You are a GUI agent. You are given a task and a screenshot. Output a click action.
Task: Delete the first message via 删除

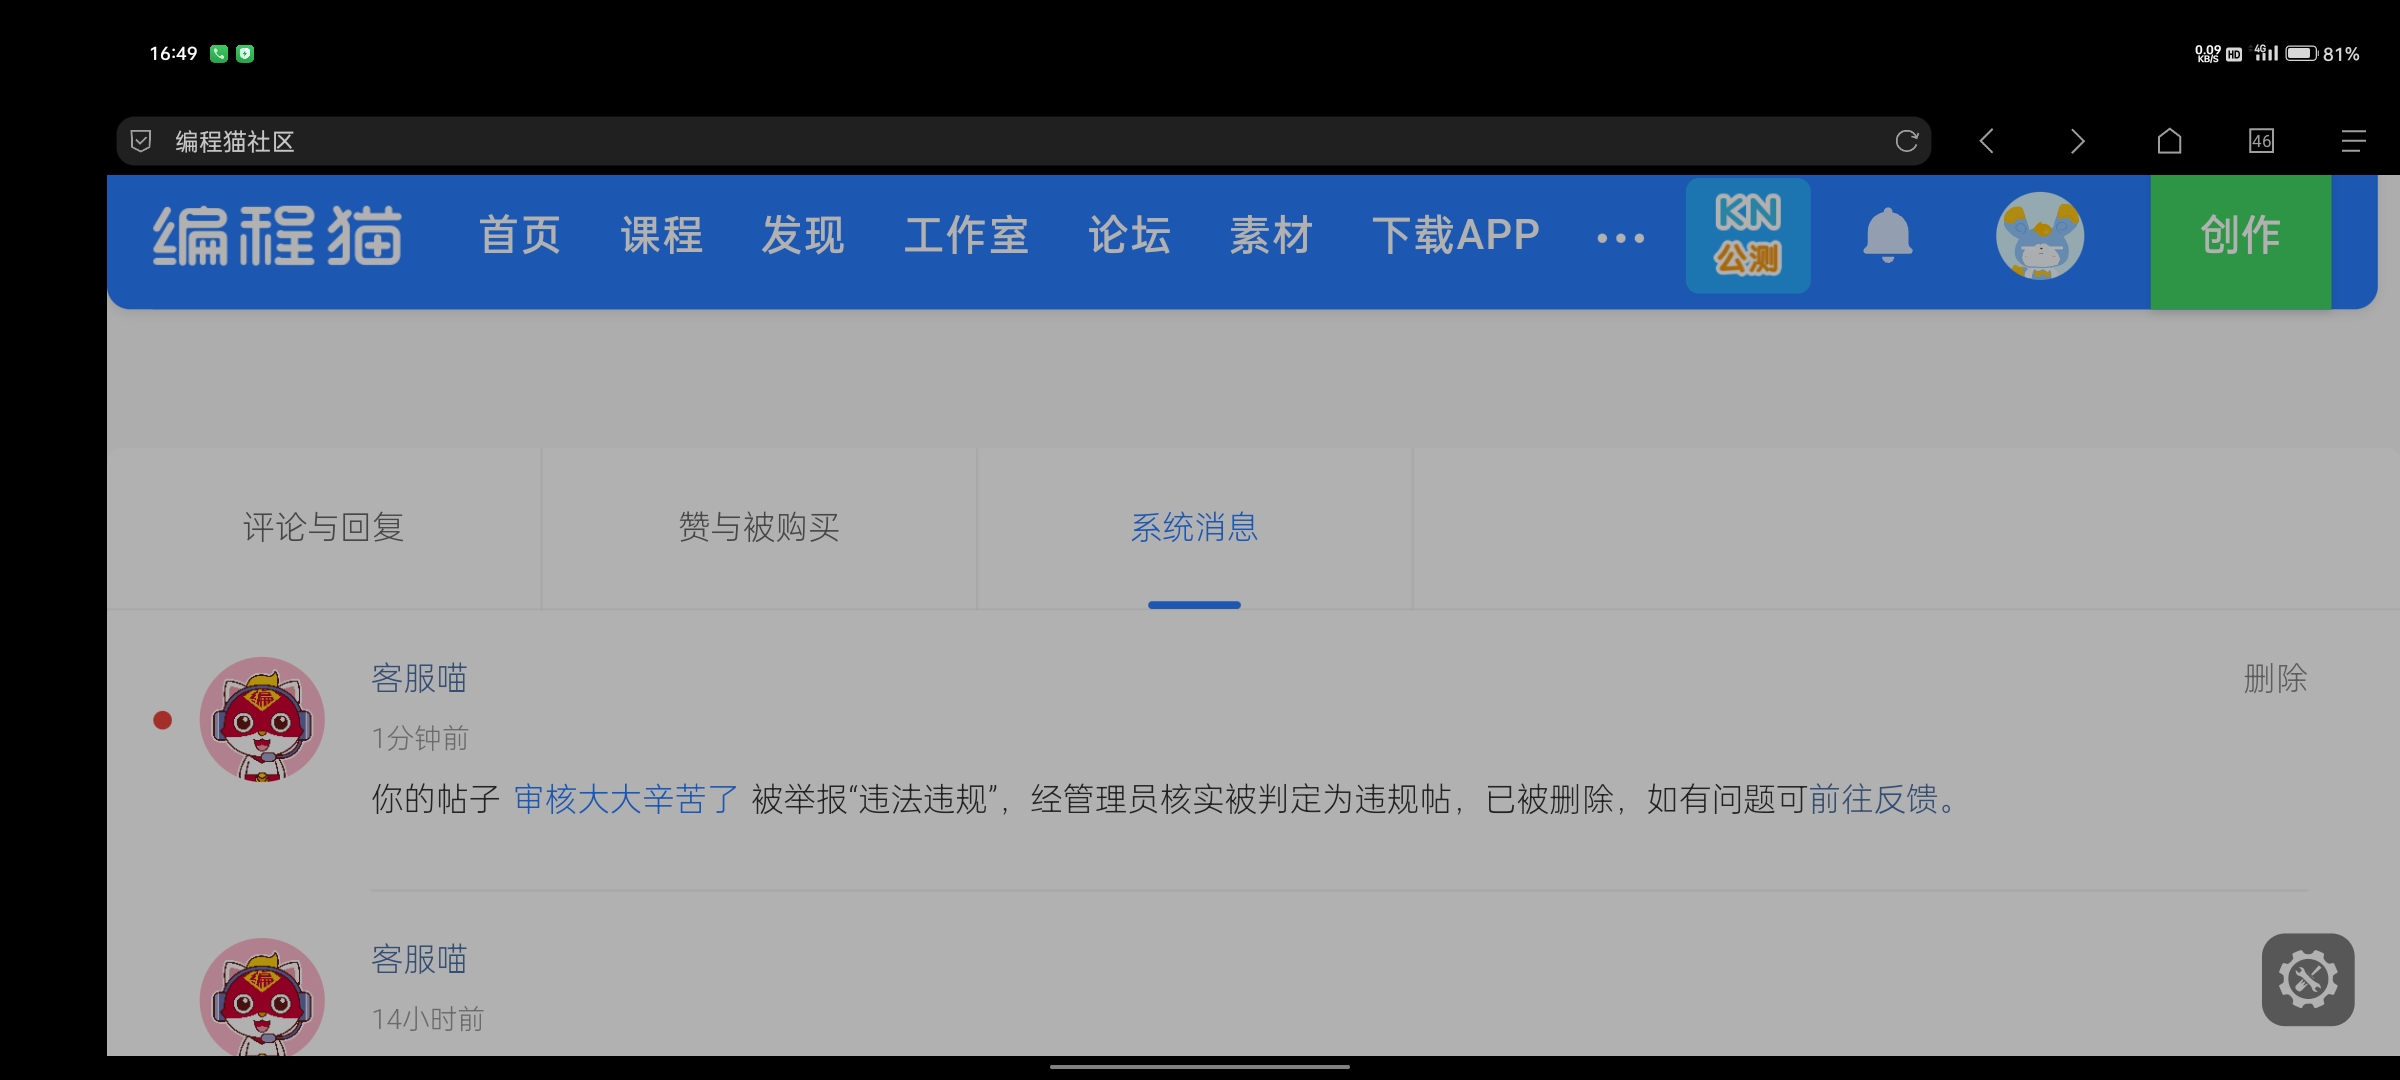[x=2275, y=679]
